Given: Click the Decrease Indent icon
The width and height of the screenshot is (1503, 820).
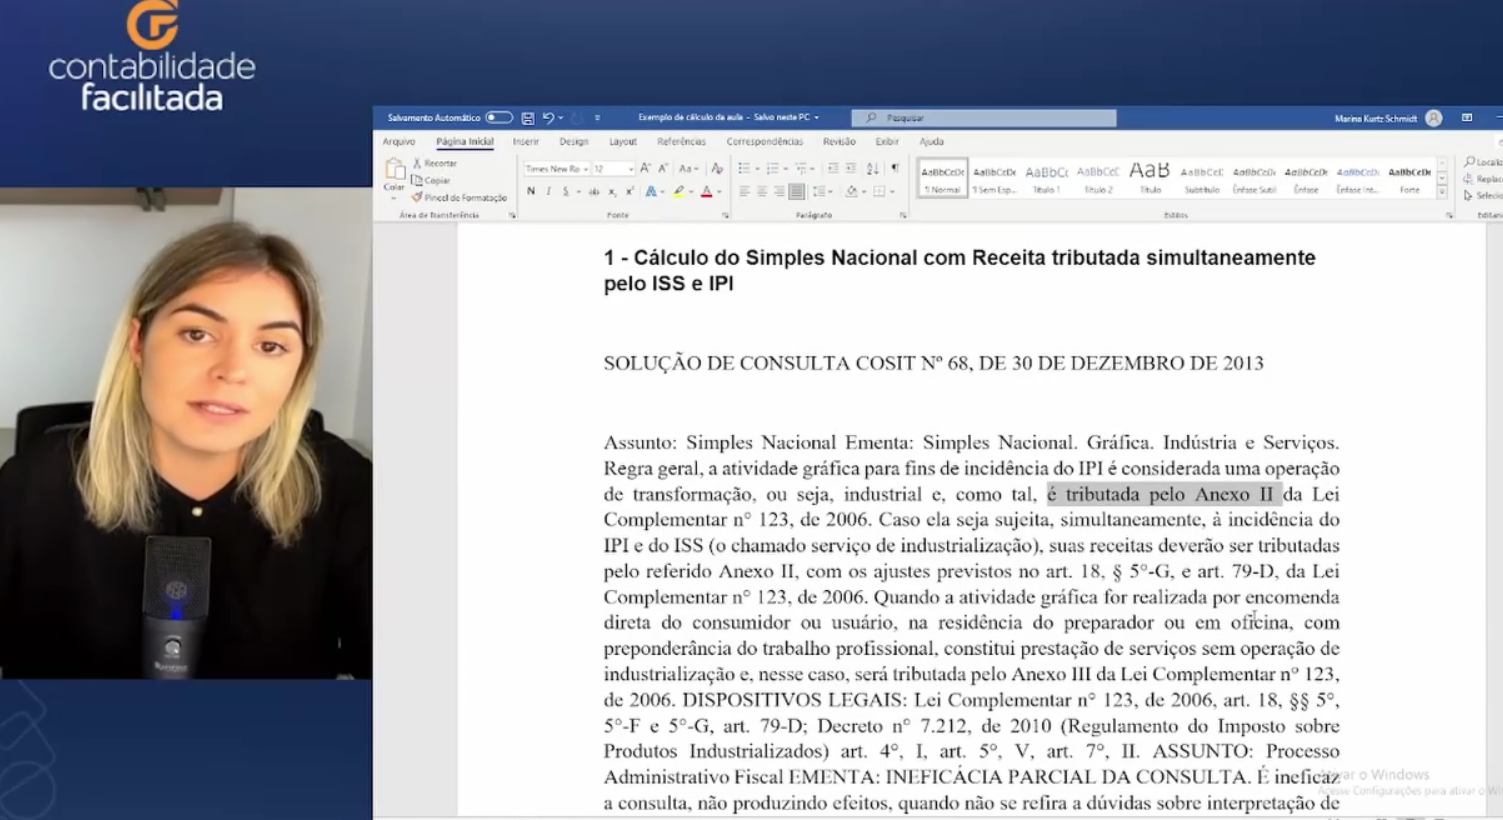Looking at the screenshot, I should pos(833,168).
